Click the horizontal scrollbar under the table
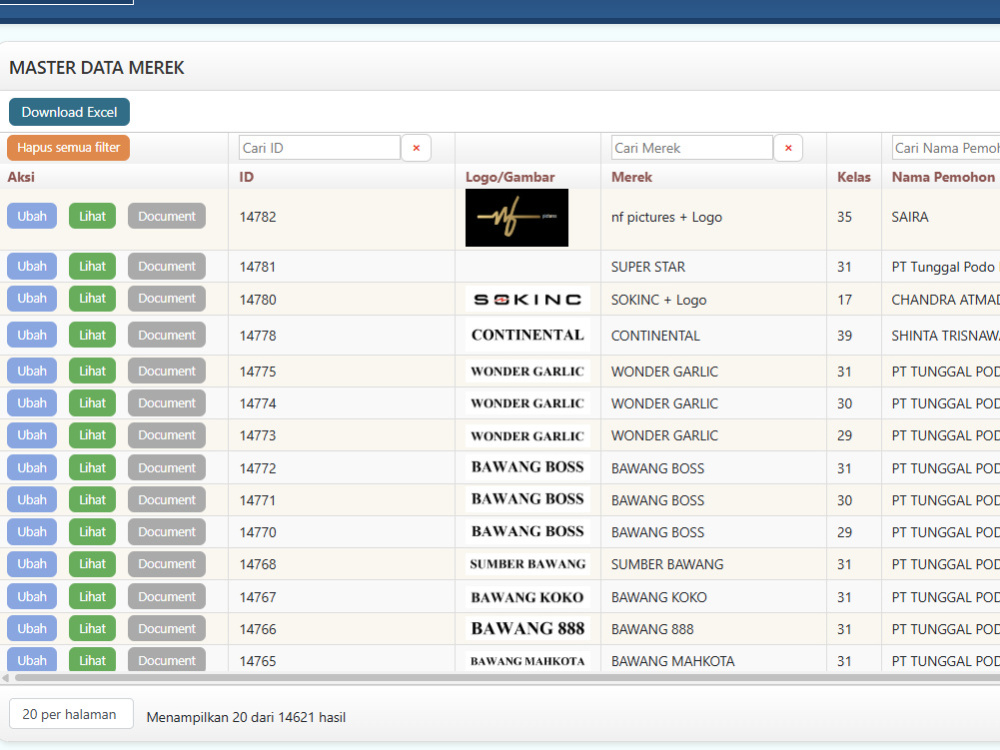The height and width of the screenshot is (750, 1000). pos(507,678)
